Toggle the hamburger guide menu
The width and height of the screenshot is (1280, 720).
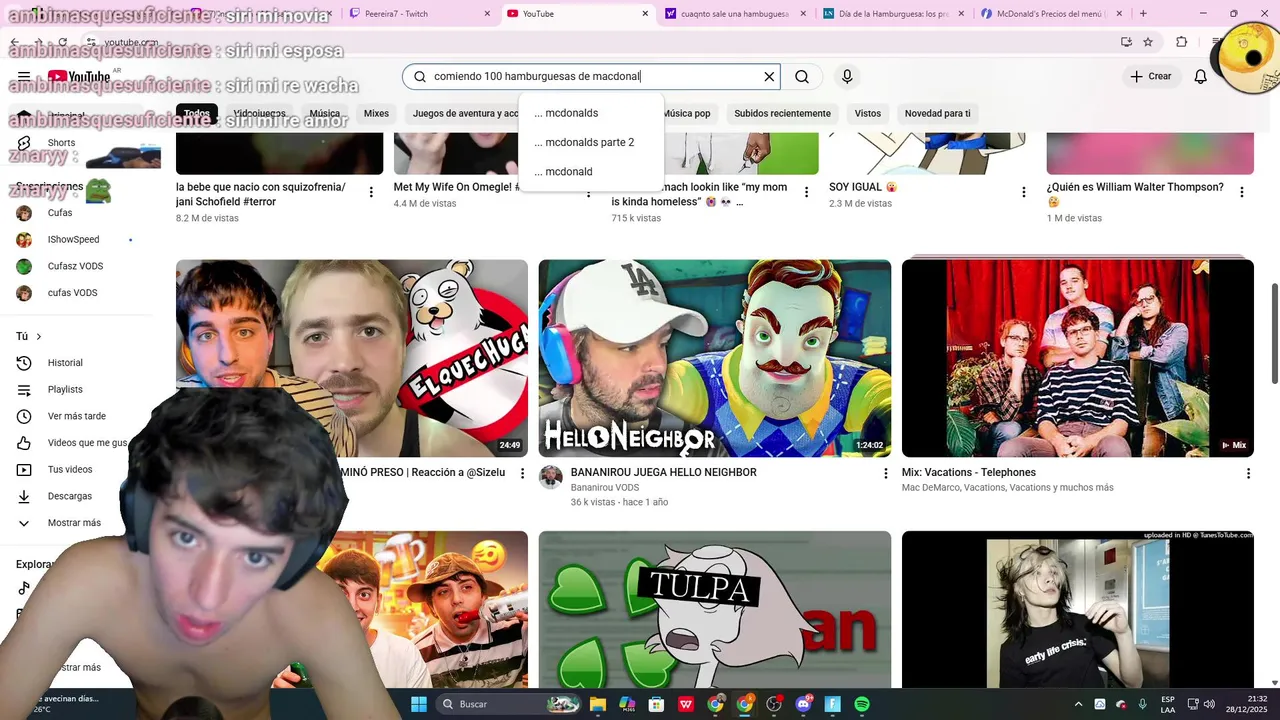(24, 77)
